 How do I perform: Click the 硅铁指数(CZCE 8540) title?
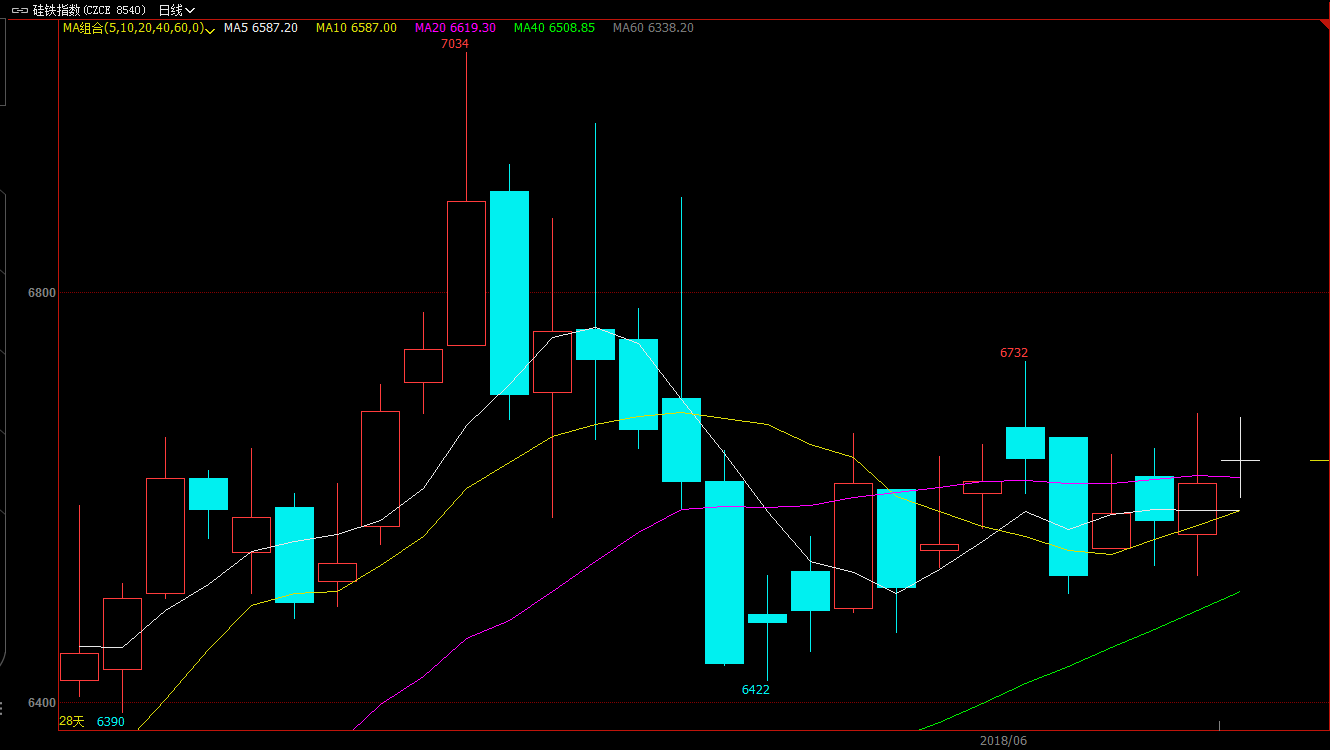89,10
